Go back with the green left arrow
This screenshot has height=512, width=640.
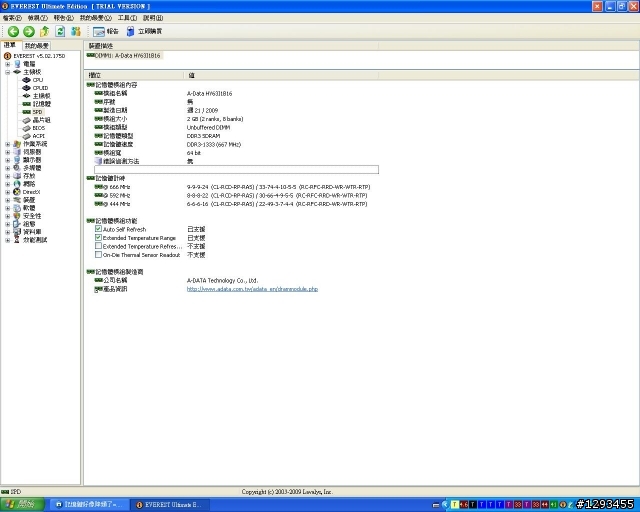coord(13,31)
